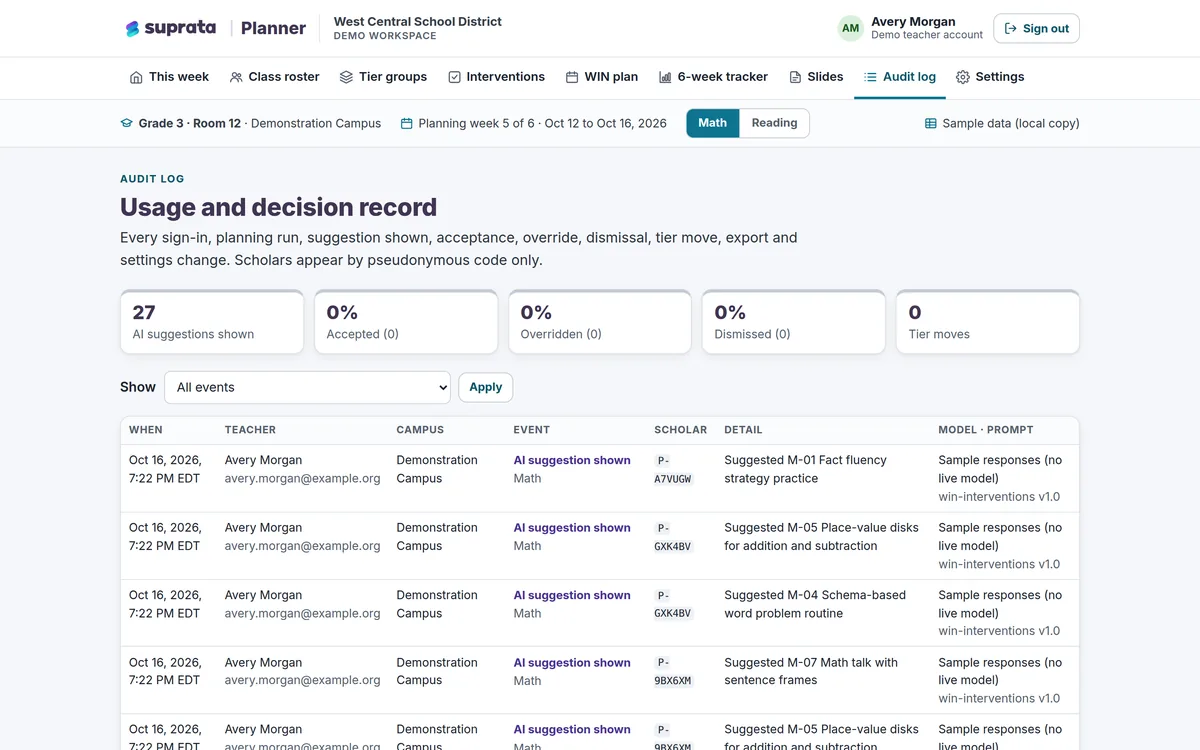The image size is (1200, 750).
Task: Click the bar chart icon beside 6-week tracker
Action: click(x=665, y=77)
